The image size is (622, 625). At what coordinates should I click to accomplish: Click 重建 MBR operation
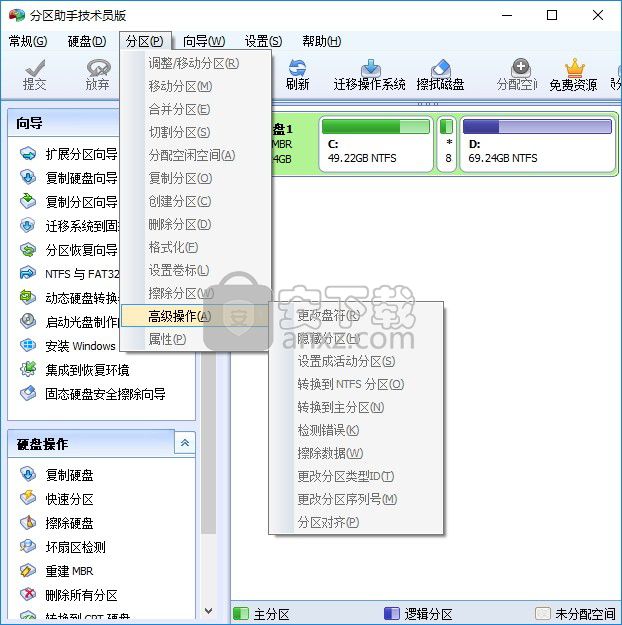coord(56,571)
